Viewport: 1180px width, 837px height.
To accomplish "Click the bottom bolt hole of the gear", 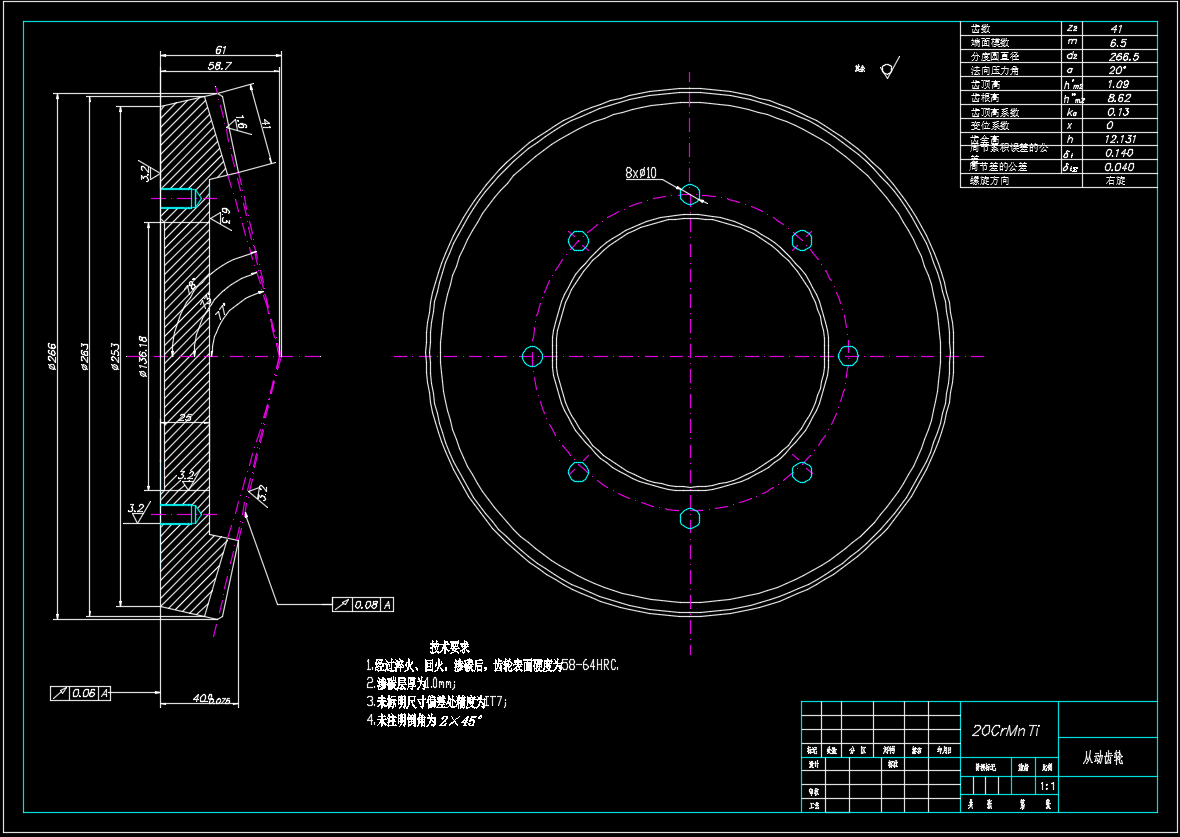I will (x=690, y=518).
